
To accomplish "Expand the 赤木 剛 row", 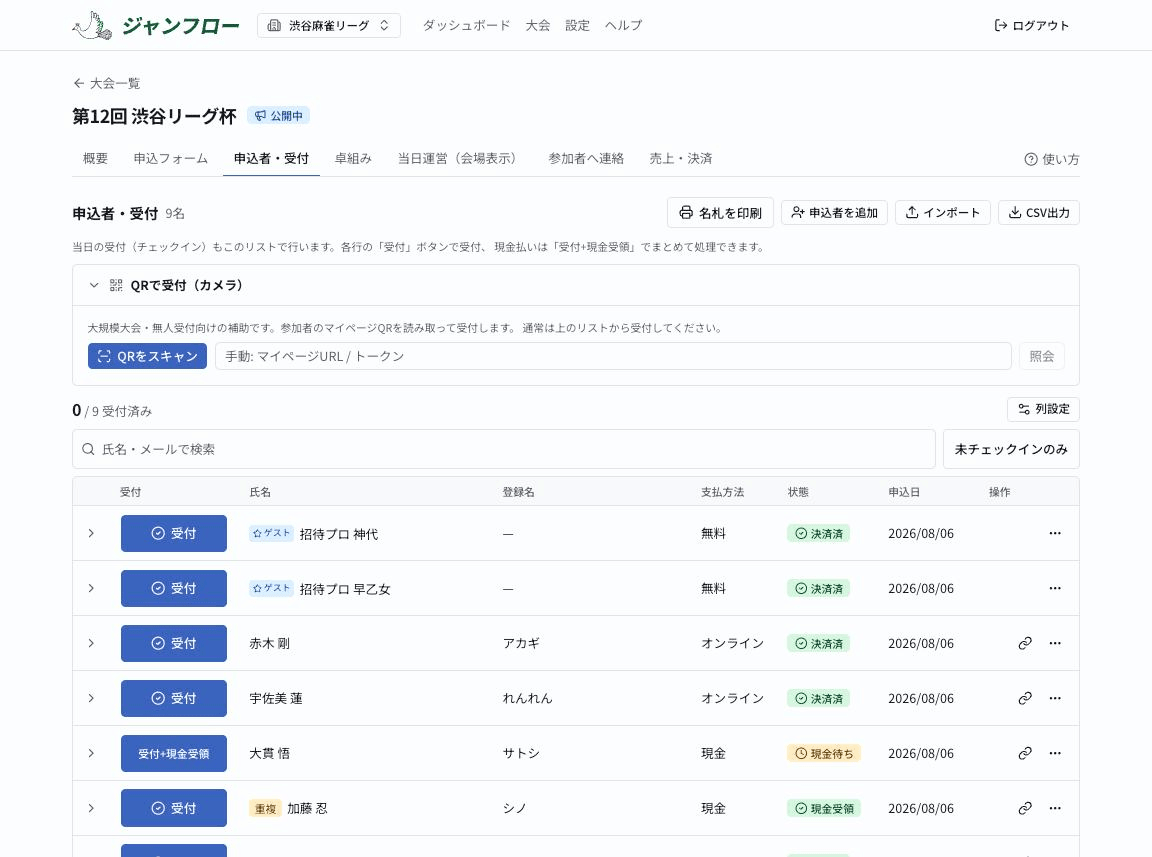I will coord(91,643).
